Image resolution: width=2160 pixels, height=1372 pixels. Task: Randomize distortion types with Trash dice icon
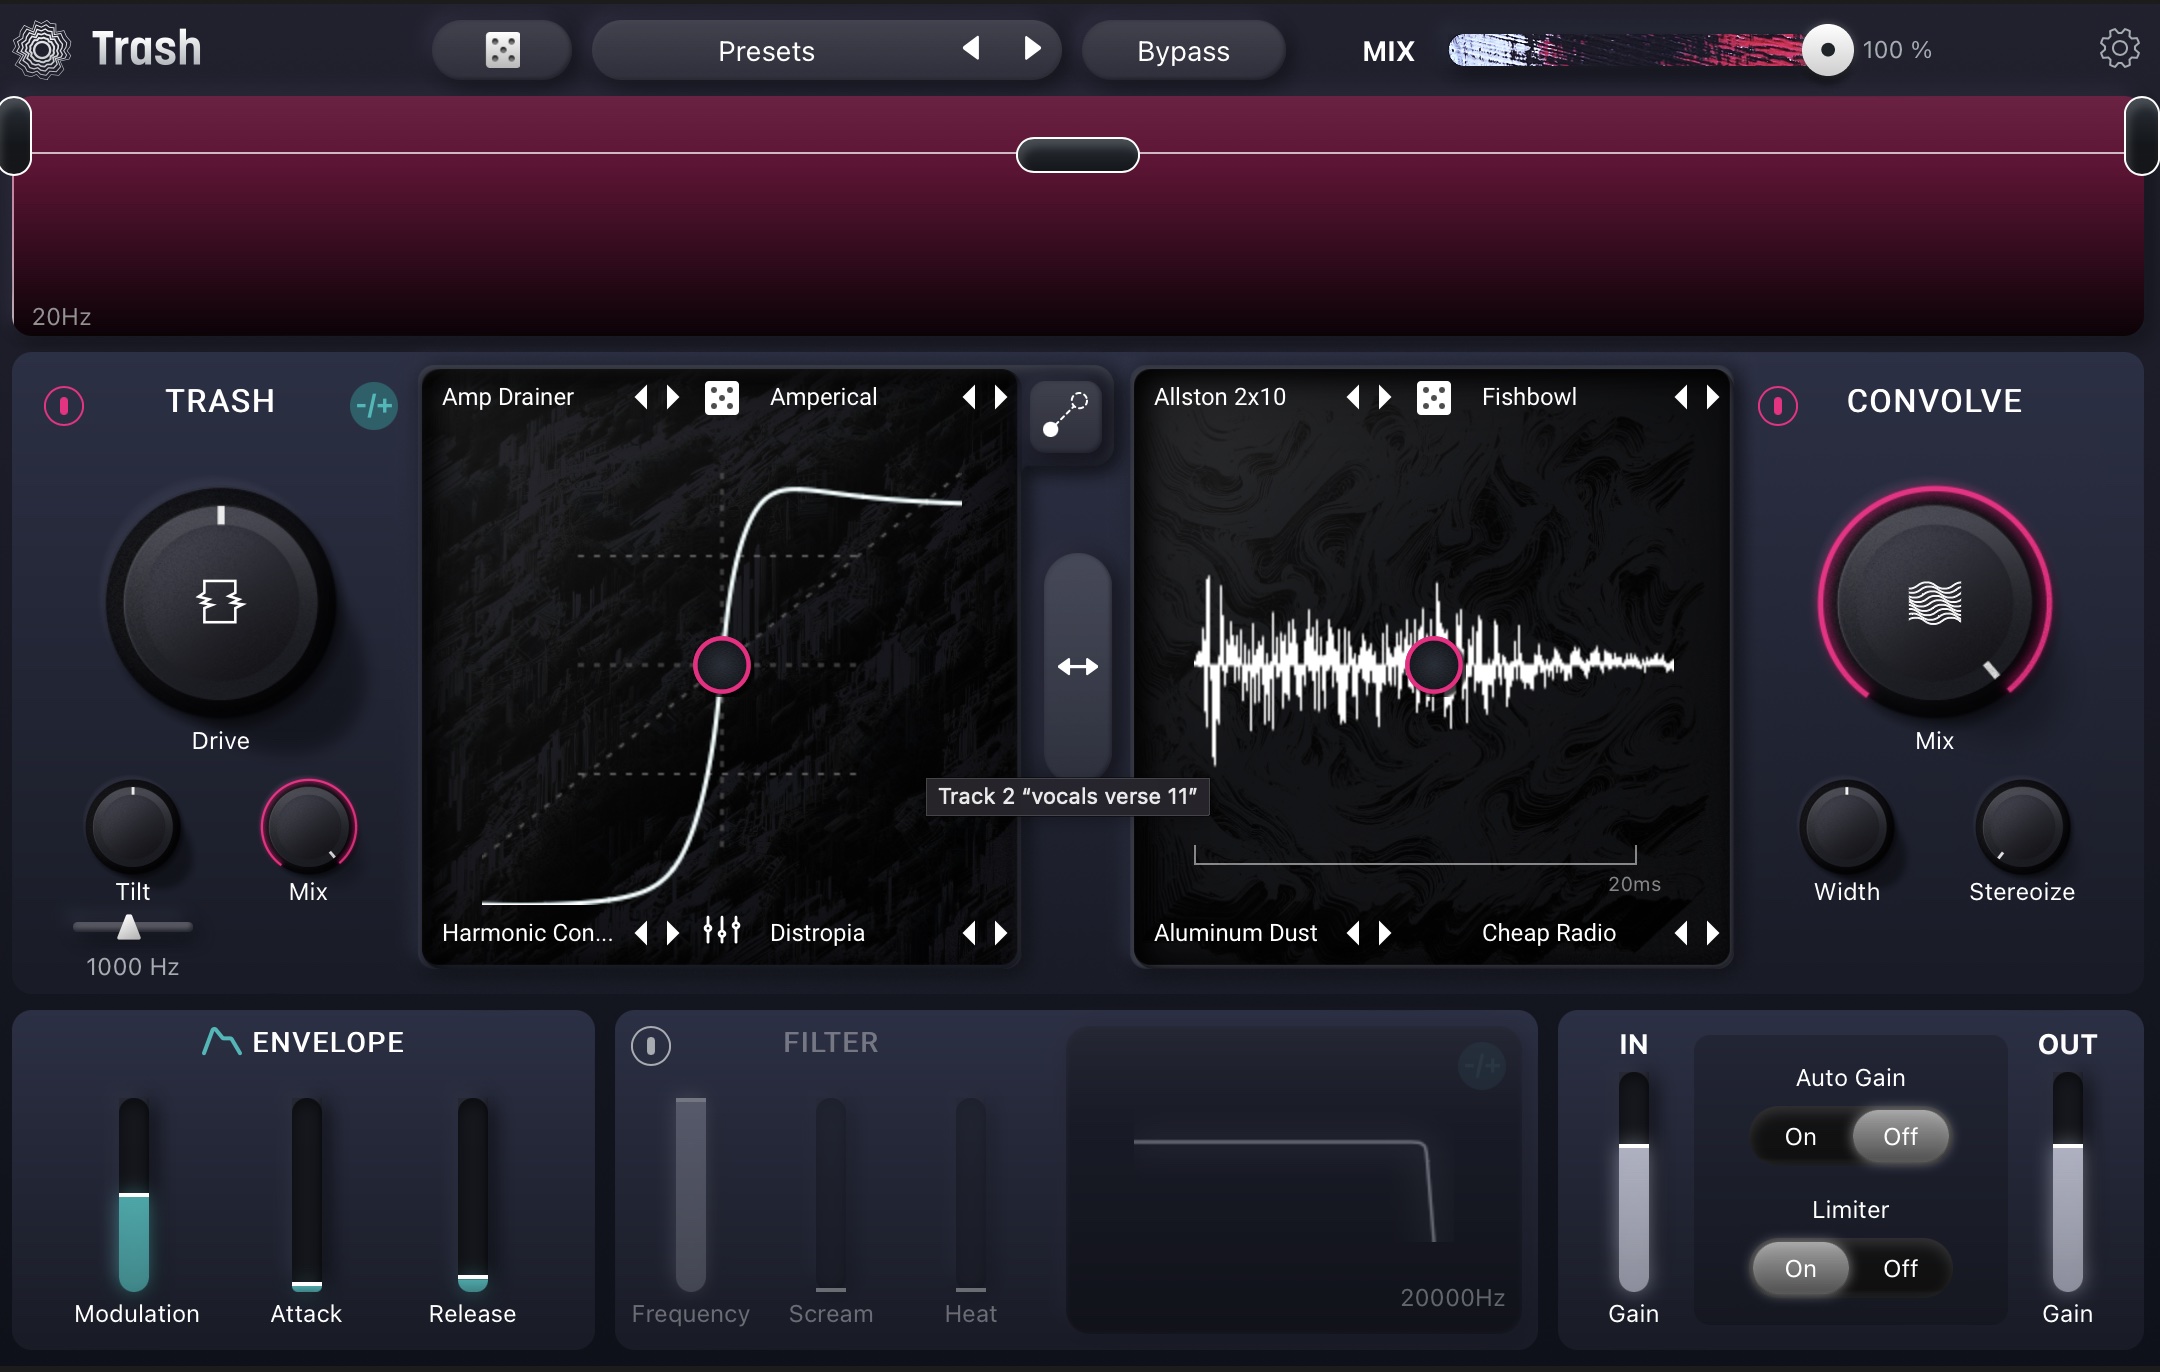721,397
